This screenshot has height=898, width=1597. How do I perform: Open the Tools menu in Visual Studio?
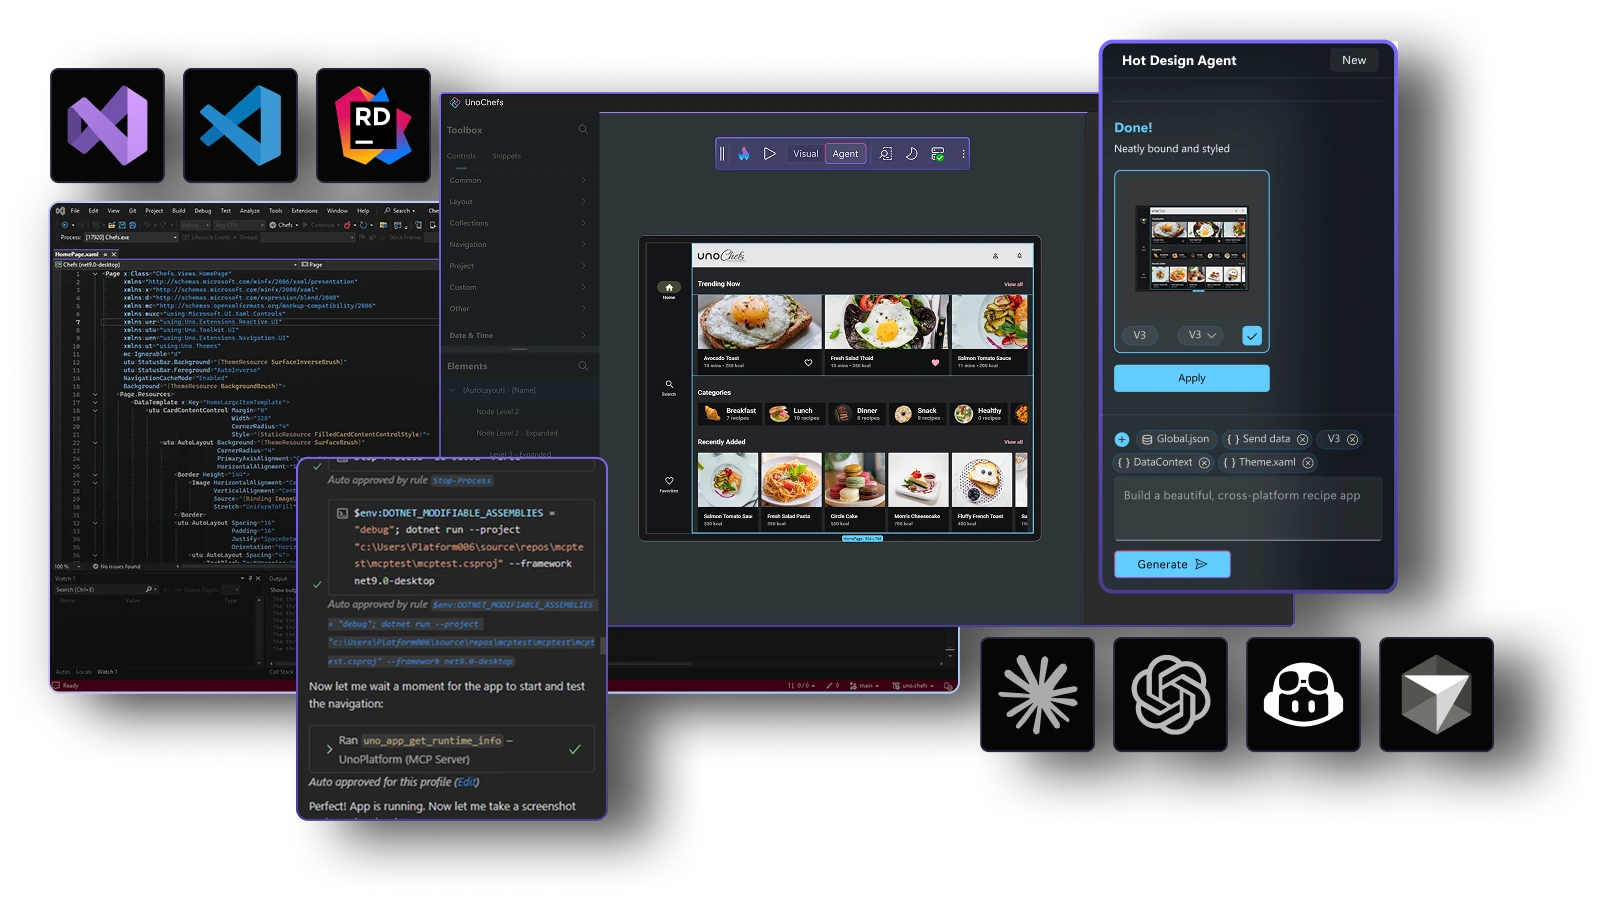(275, 211)
